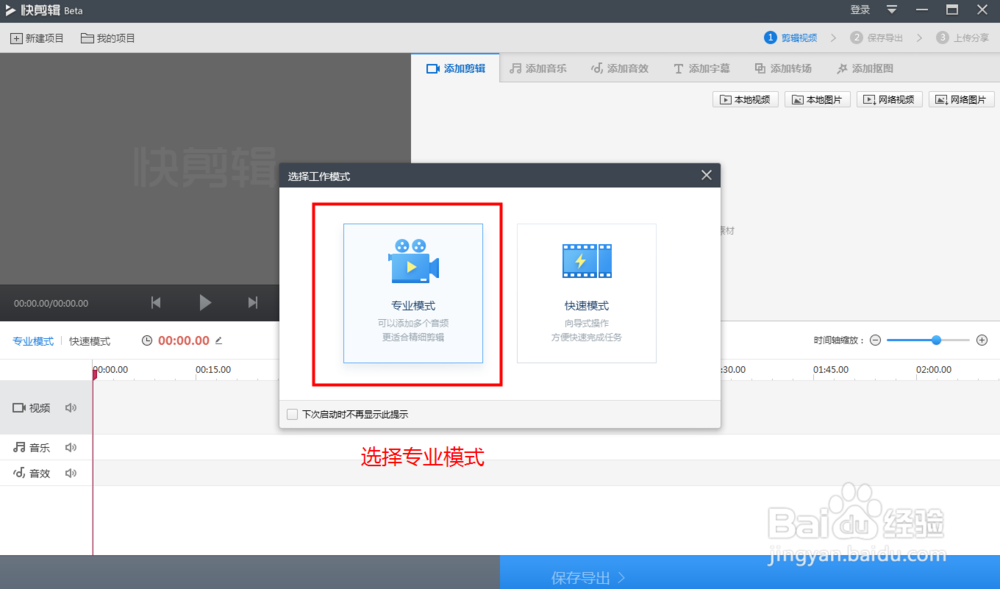
Task: Switch to 添加抠图 tab
Action: 865,68
